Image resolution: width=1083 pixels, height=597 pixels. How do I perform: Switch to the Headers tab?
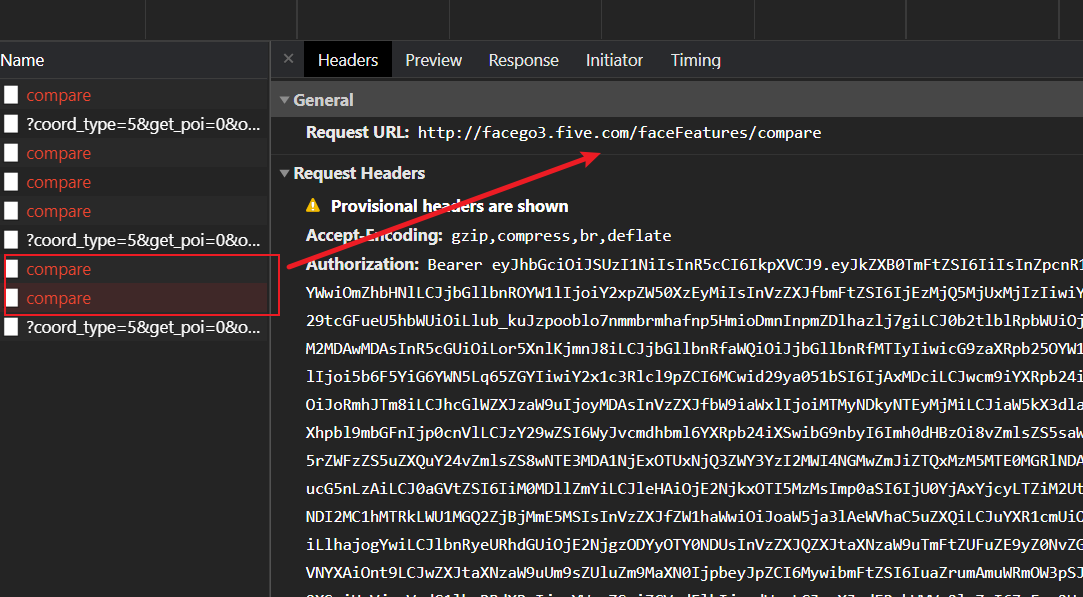(347, 60)
